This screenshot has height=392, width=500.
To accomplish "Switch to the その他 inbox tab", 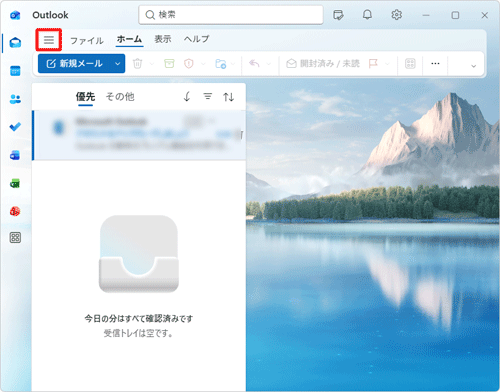I will [120, 97].
